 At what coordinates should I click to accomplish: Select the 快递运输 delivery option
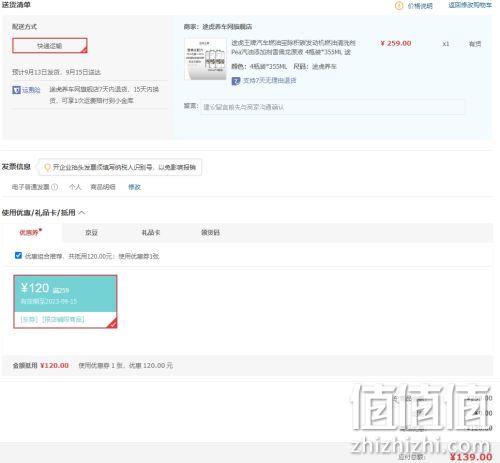click(50, 46)
